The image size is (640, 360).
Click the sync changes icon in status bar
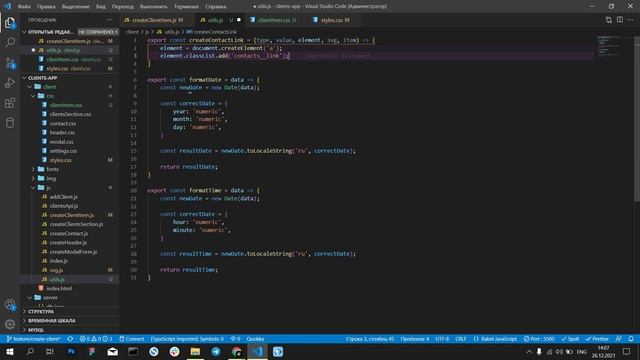point(70,339)
